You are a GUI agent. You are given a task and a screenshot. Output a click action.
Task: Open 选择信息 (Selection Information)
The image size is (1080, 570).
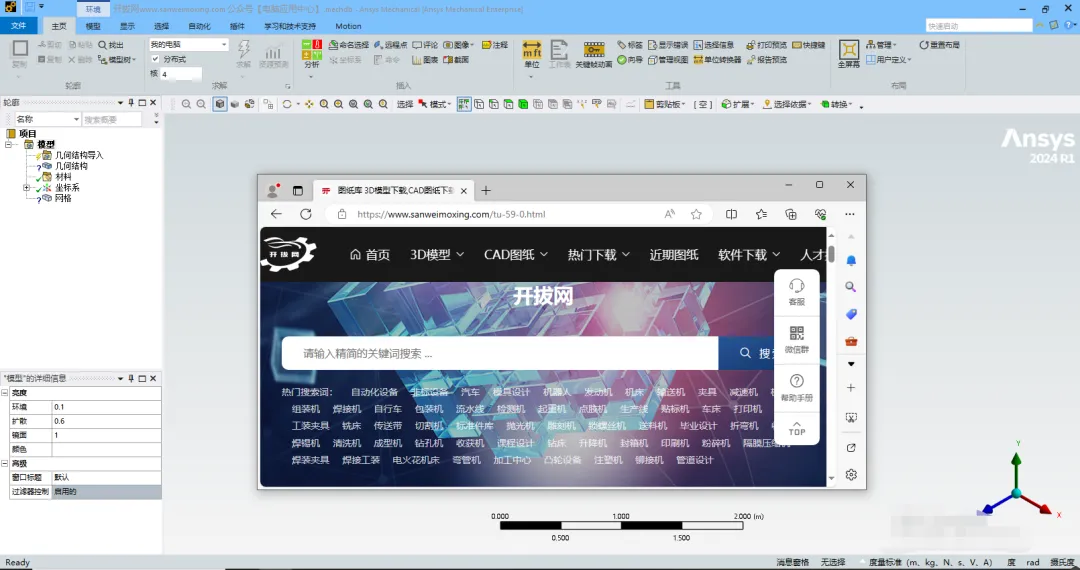714,45
